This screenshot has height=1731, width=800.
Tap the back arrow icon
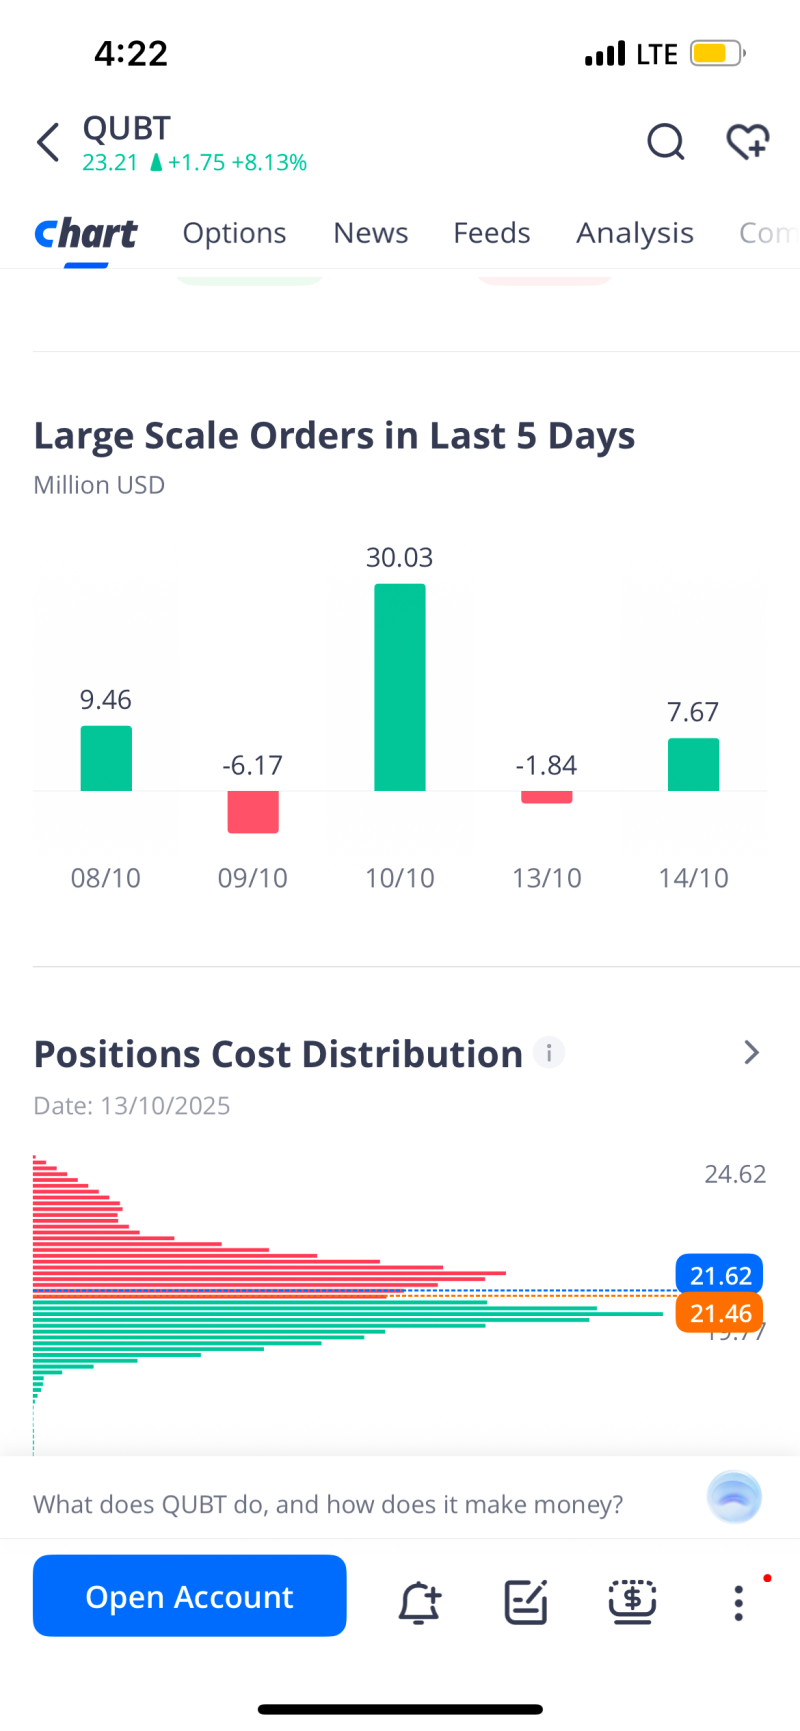tap(48, 142)
